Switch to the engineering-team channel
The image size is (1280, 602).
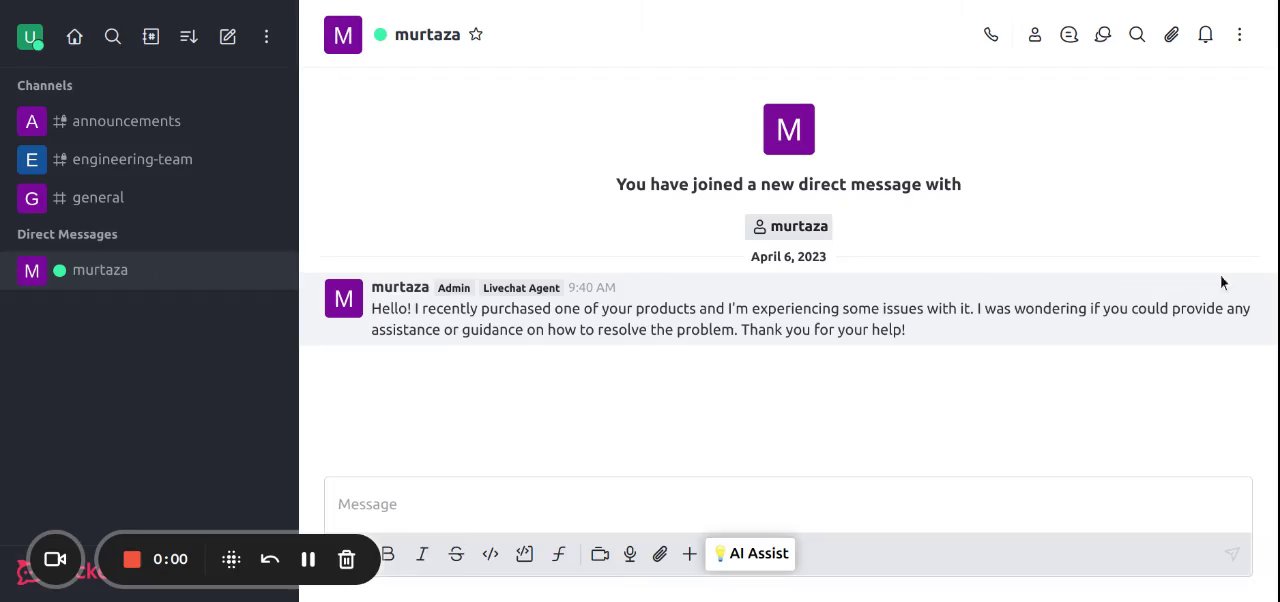point(132,160)
